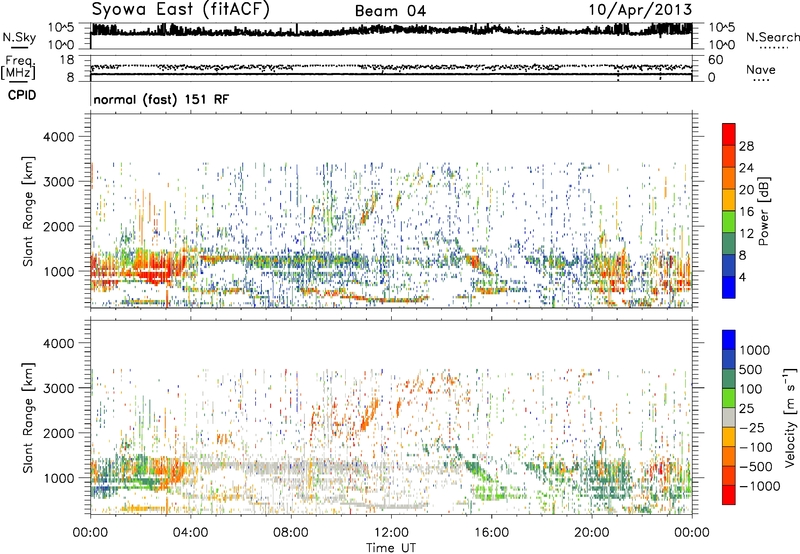Pick the light green 25–100 Velocity colorbar segment
Screen dimensions: 800x554
pyautogui.click(x=729, y=398)
